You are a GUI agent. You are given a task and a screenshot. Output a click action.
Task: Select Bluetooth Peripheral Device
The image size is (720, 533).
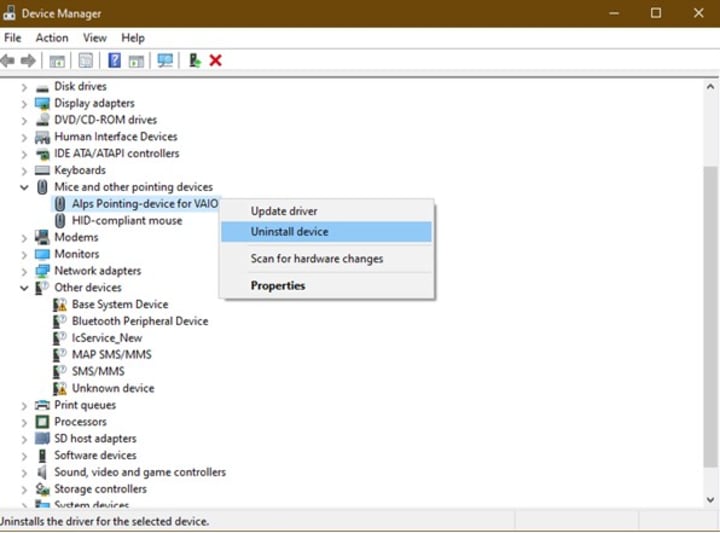click(140, 321)
